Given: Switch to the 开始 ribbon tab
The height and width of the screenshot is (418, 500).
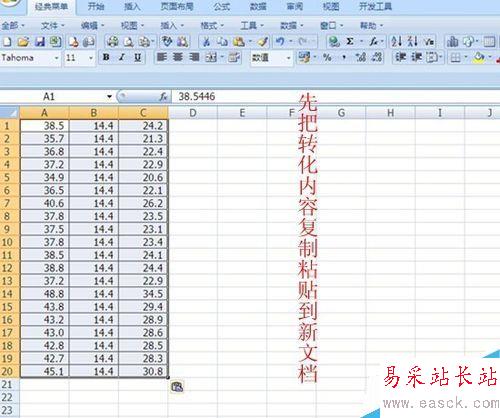Looking at the screenshot, I should (96, 6).
